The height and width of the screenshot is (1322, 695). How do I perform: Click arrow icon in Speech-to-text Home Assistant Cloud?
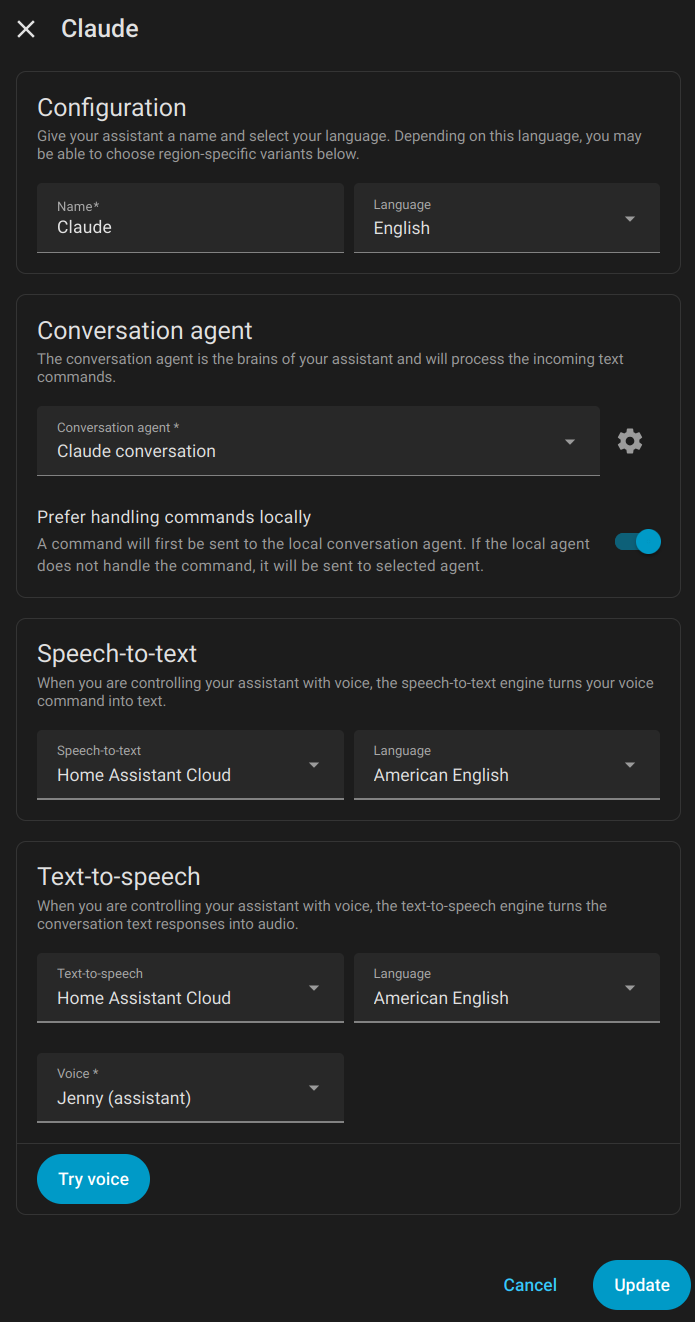point(314,765)
